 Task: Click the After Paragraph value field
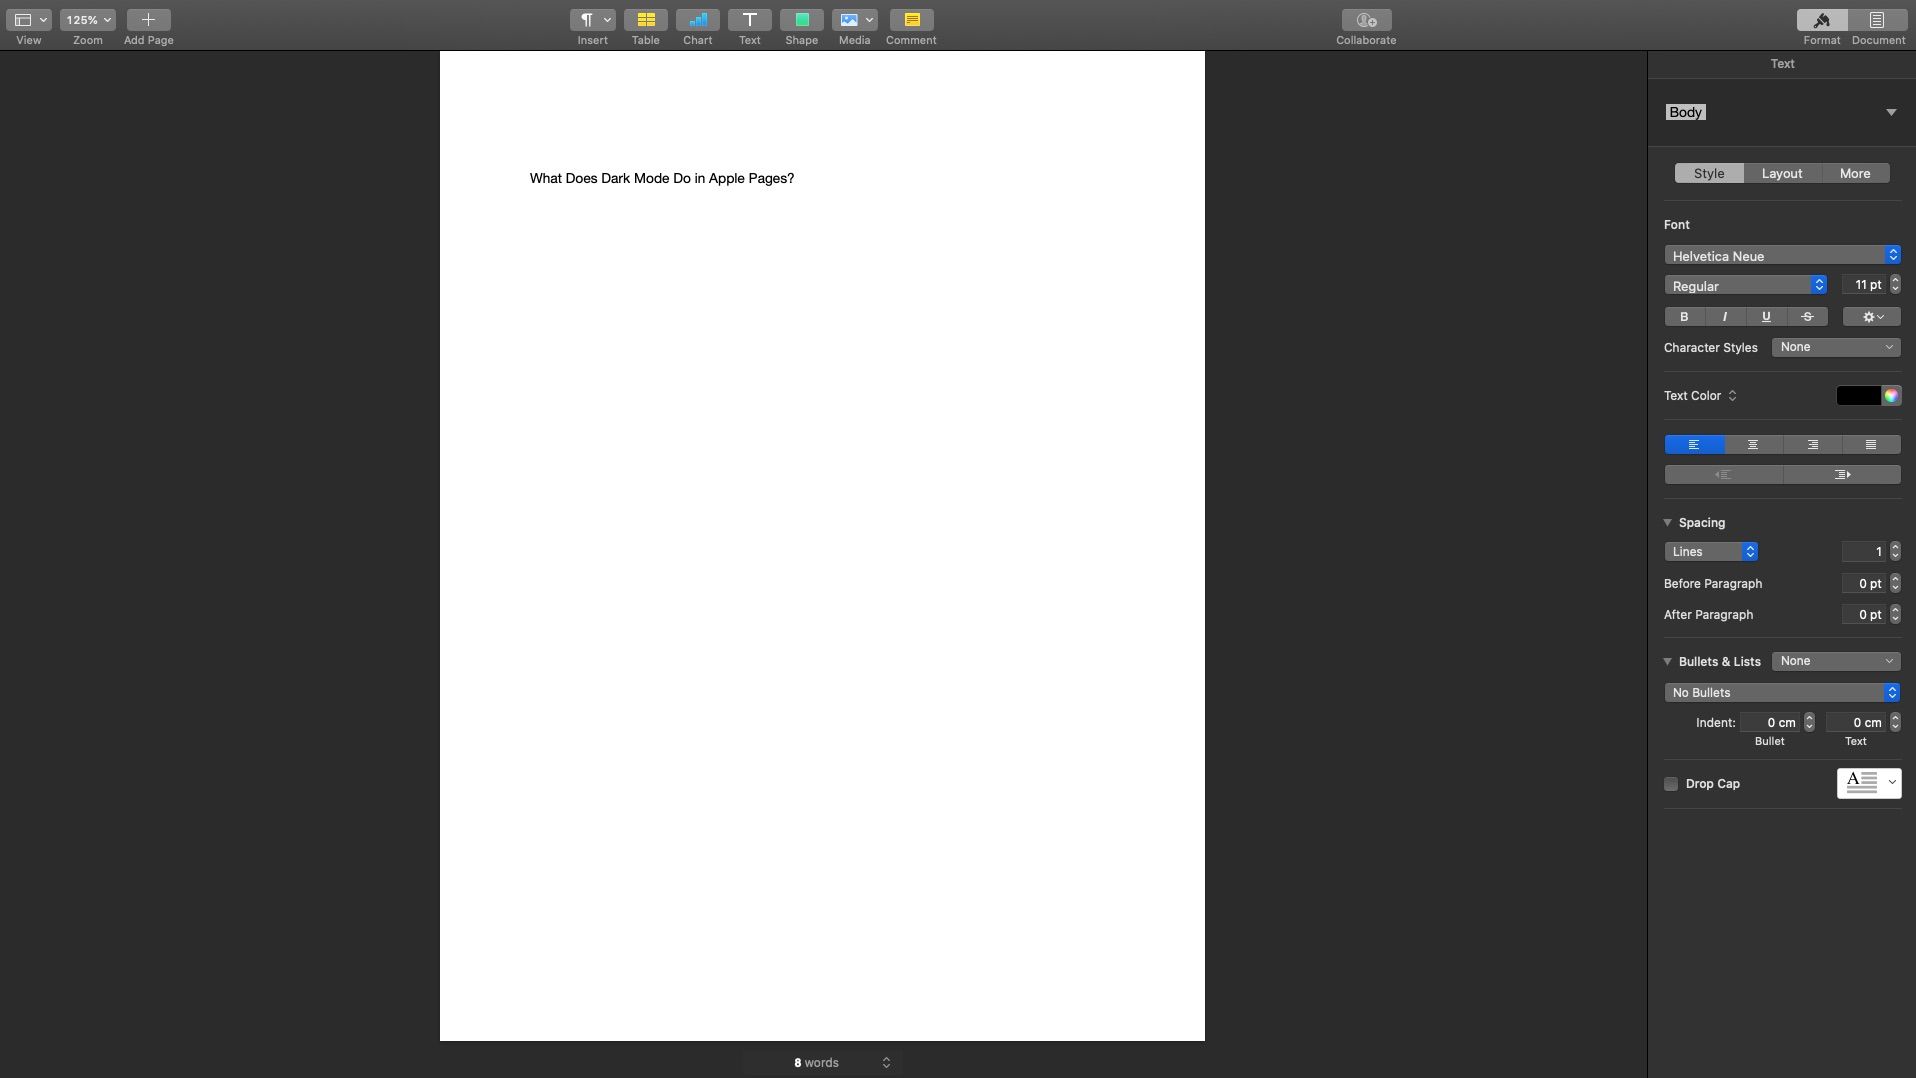coord(1864,615)
